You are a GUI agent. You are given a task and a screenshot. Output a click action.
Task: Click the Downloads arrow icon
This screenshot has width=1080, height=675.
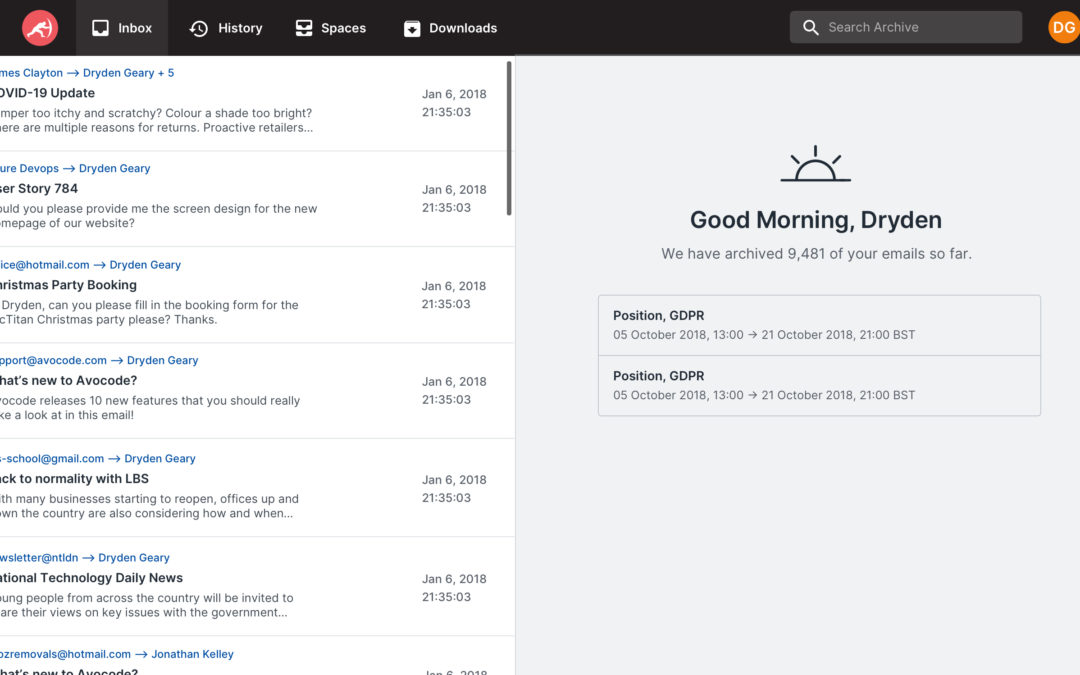click(412, 28)
